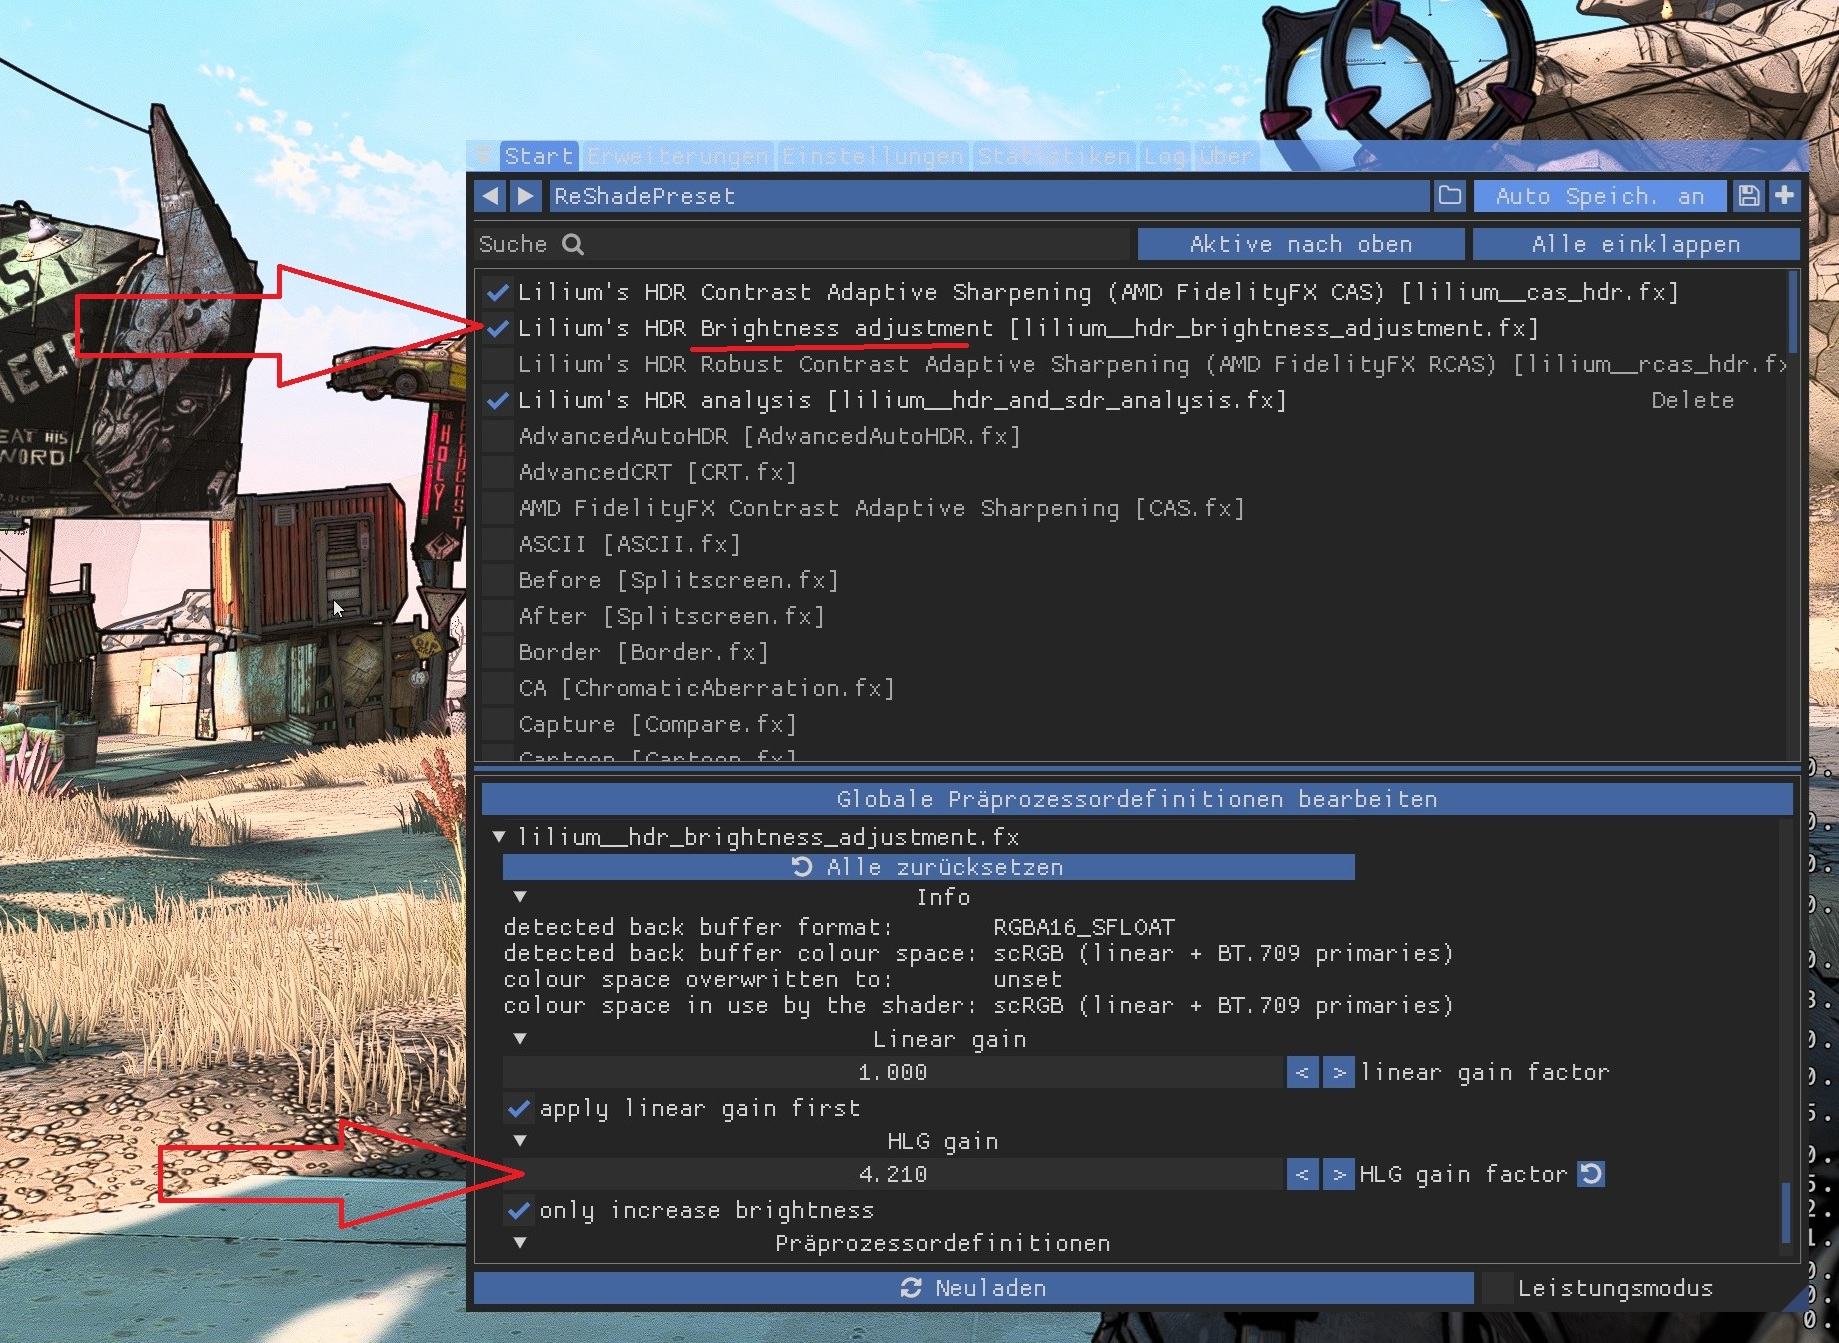Enable the AdvancedCRT effect checkbox

pos(497,472)
